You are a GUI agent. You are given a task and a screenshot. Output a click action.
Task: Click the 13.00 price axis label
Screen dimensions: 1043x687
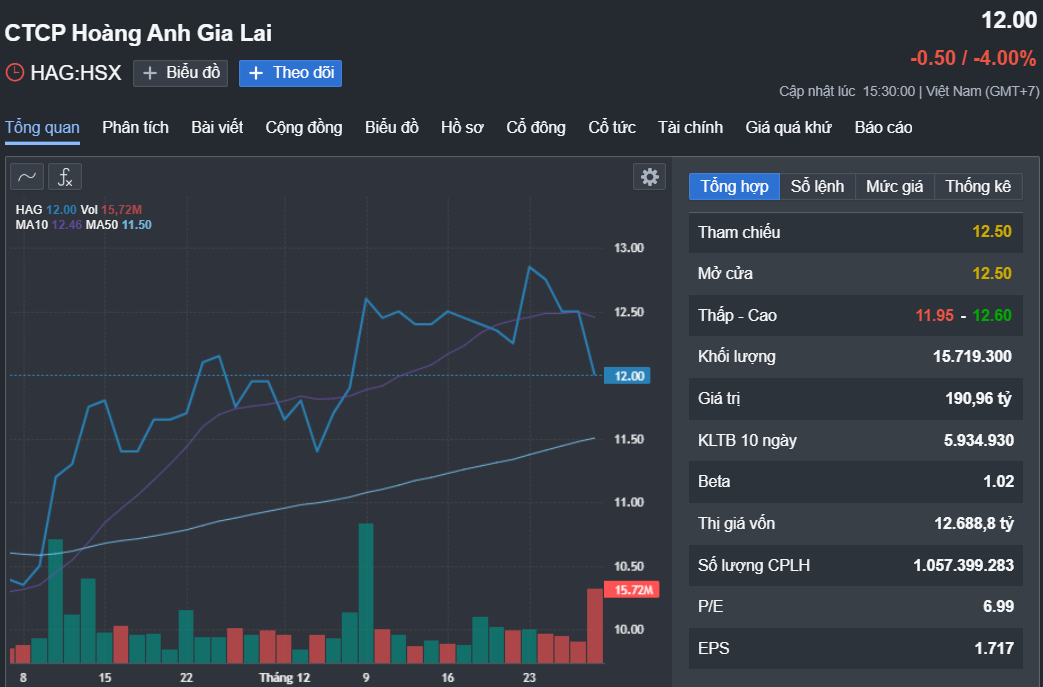pos(629,248)
